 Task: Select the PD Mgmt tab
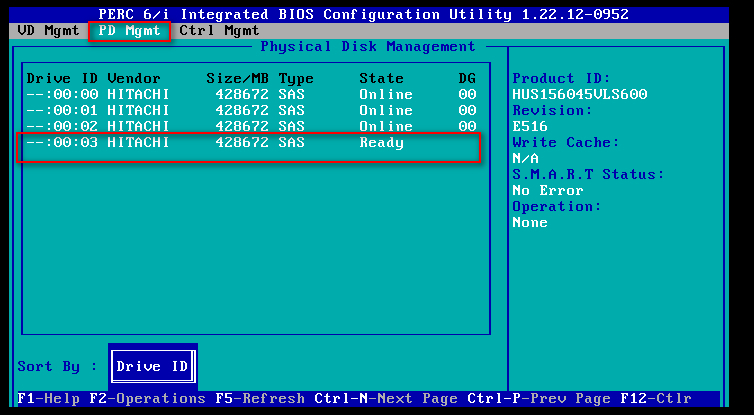129,31
